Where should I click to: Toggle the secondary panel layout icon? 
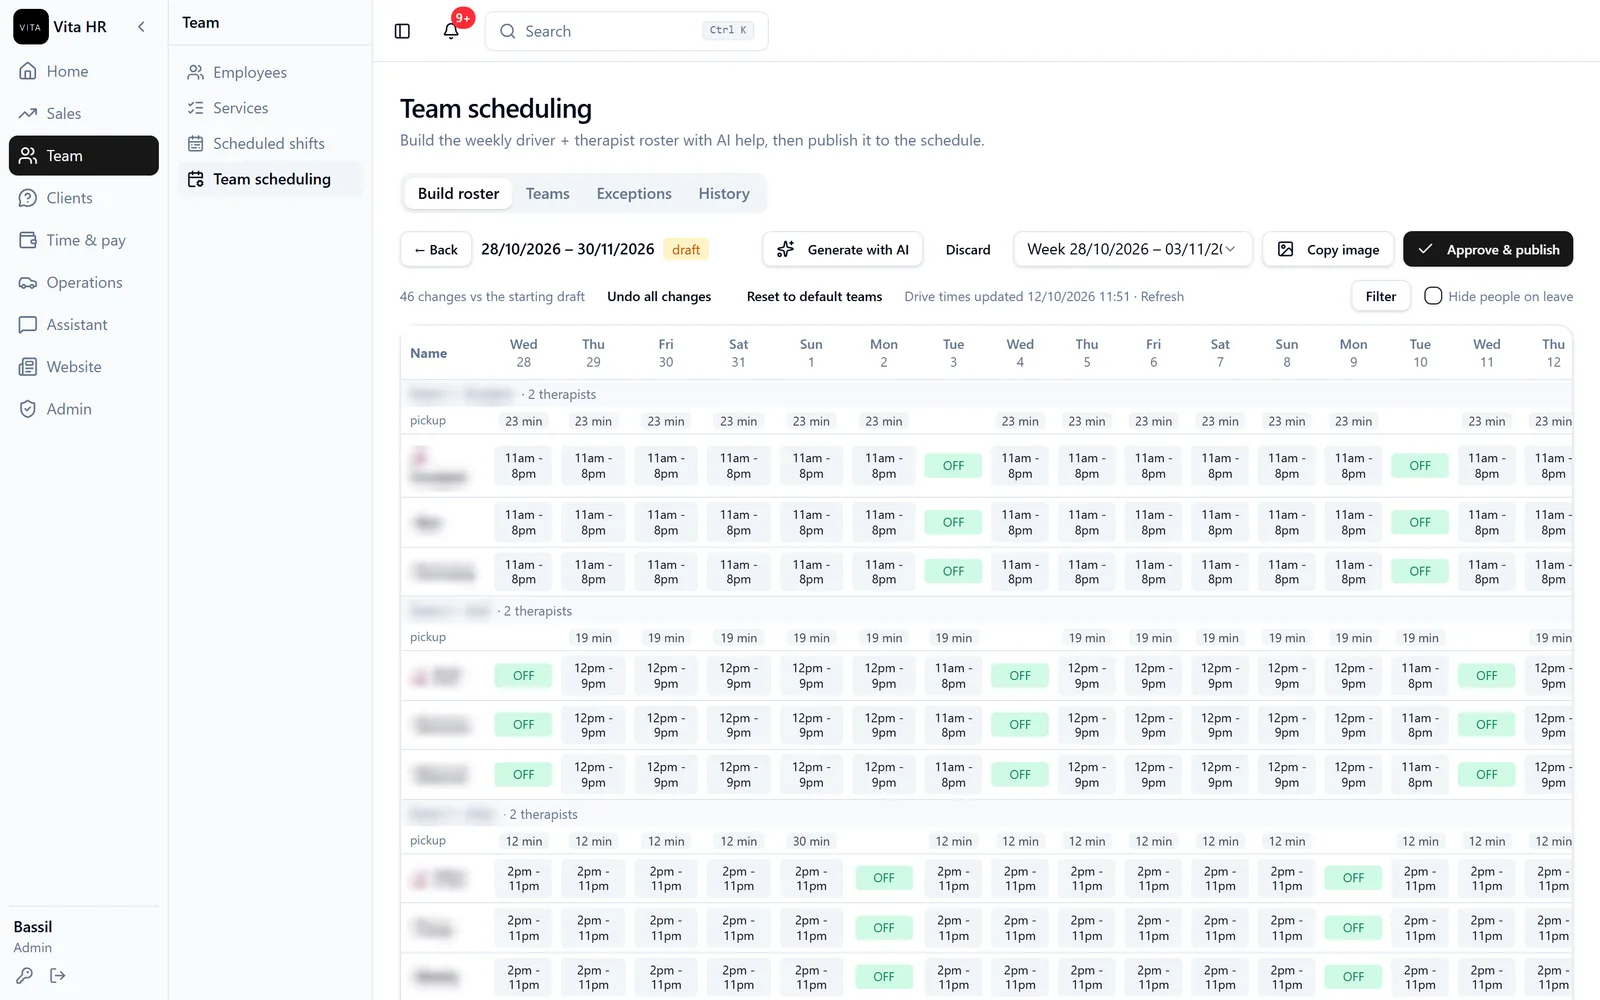pos(402,31)
